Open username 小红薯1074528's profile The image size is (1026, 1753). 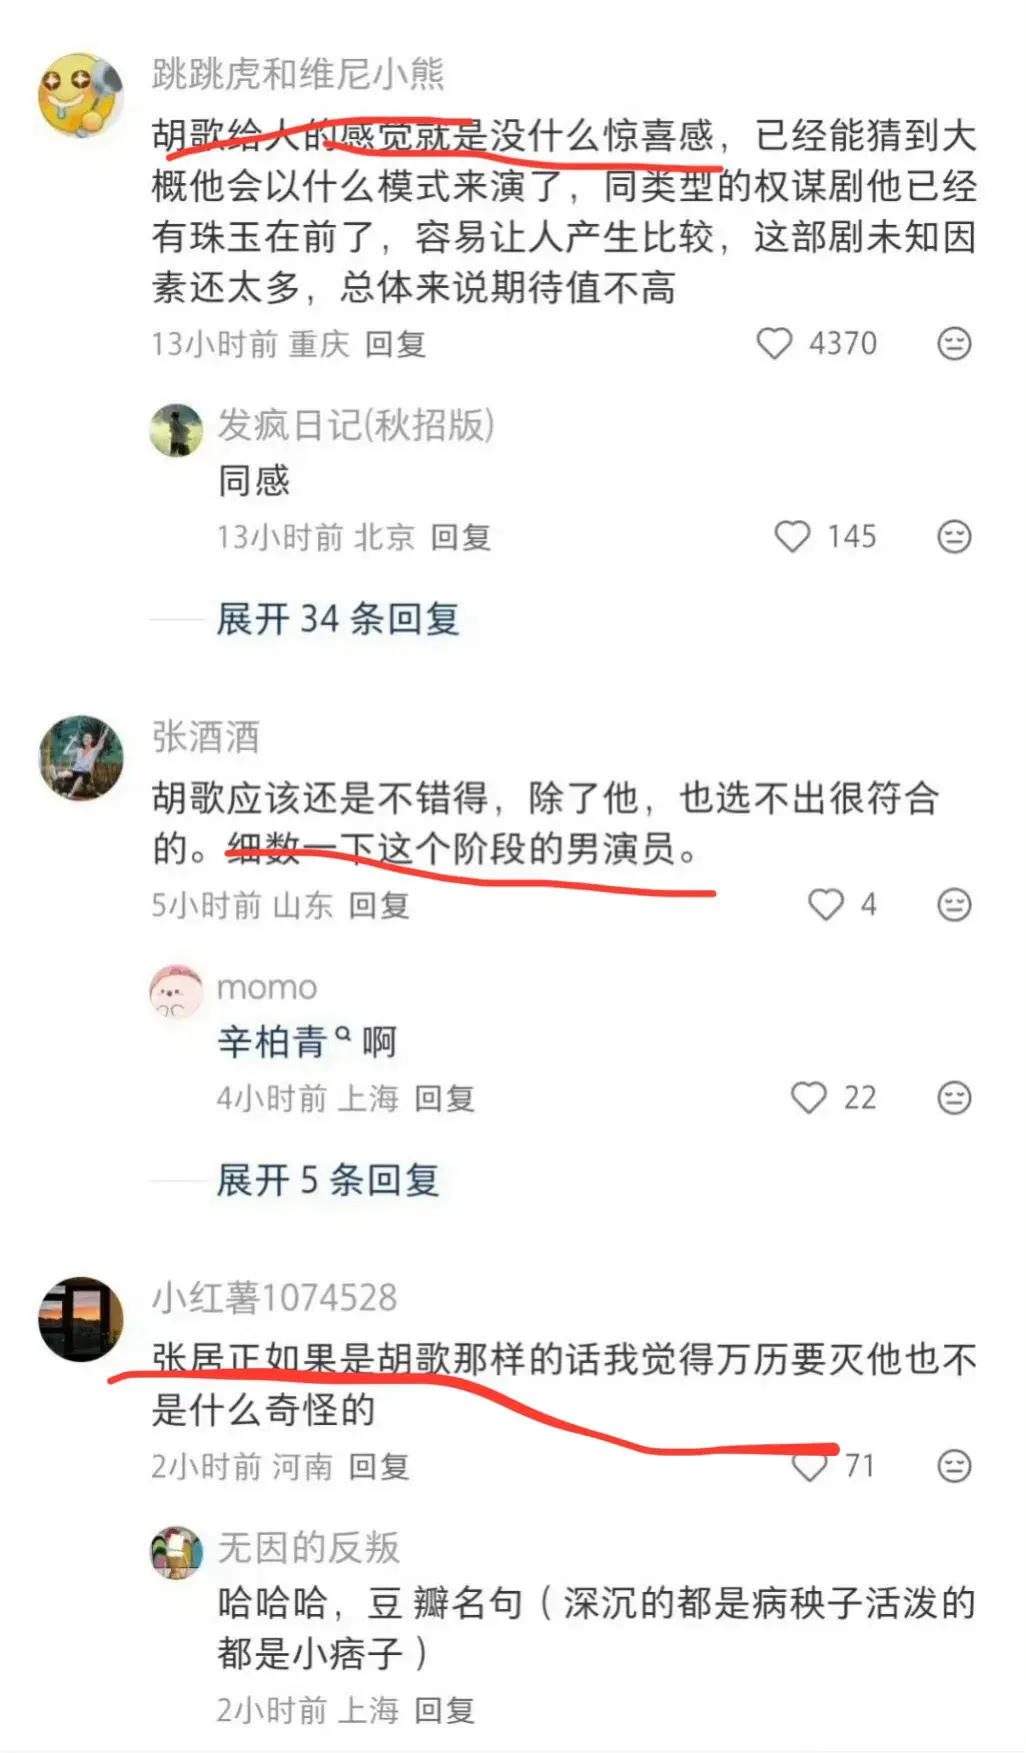[275, 1297]
